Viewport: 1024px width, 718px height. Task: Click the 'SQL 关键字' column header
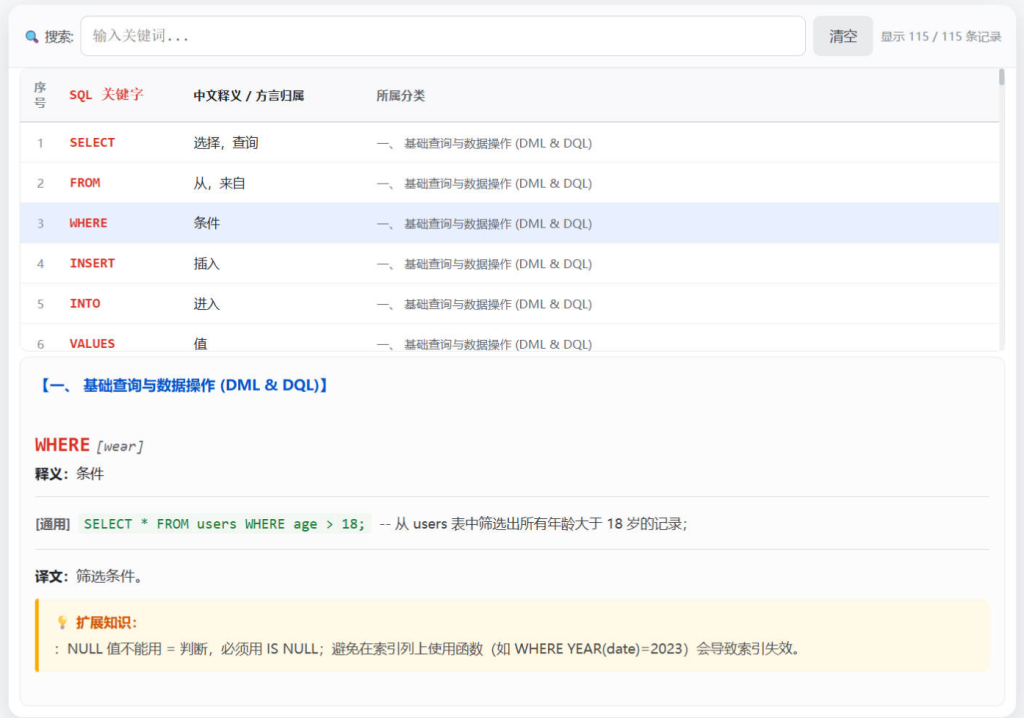point(106,95)
